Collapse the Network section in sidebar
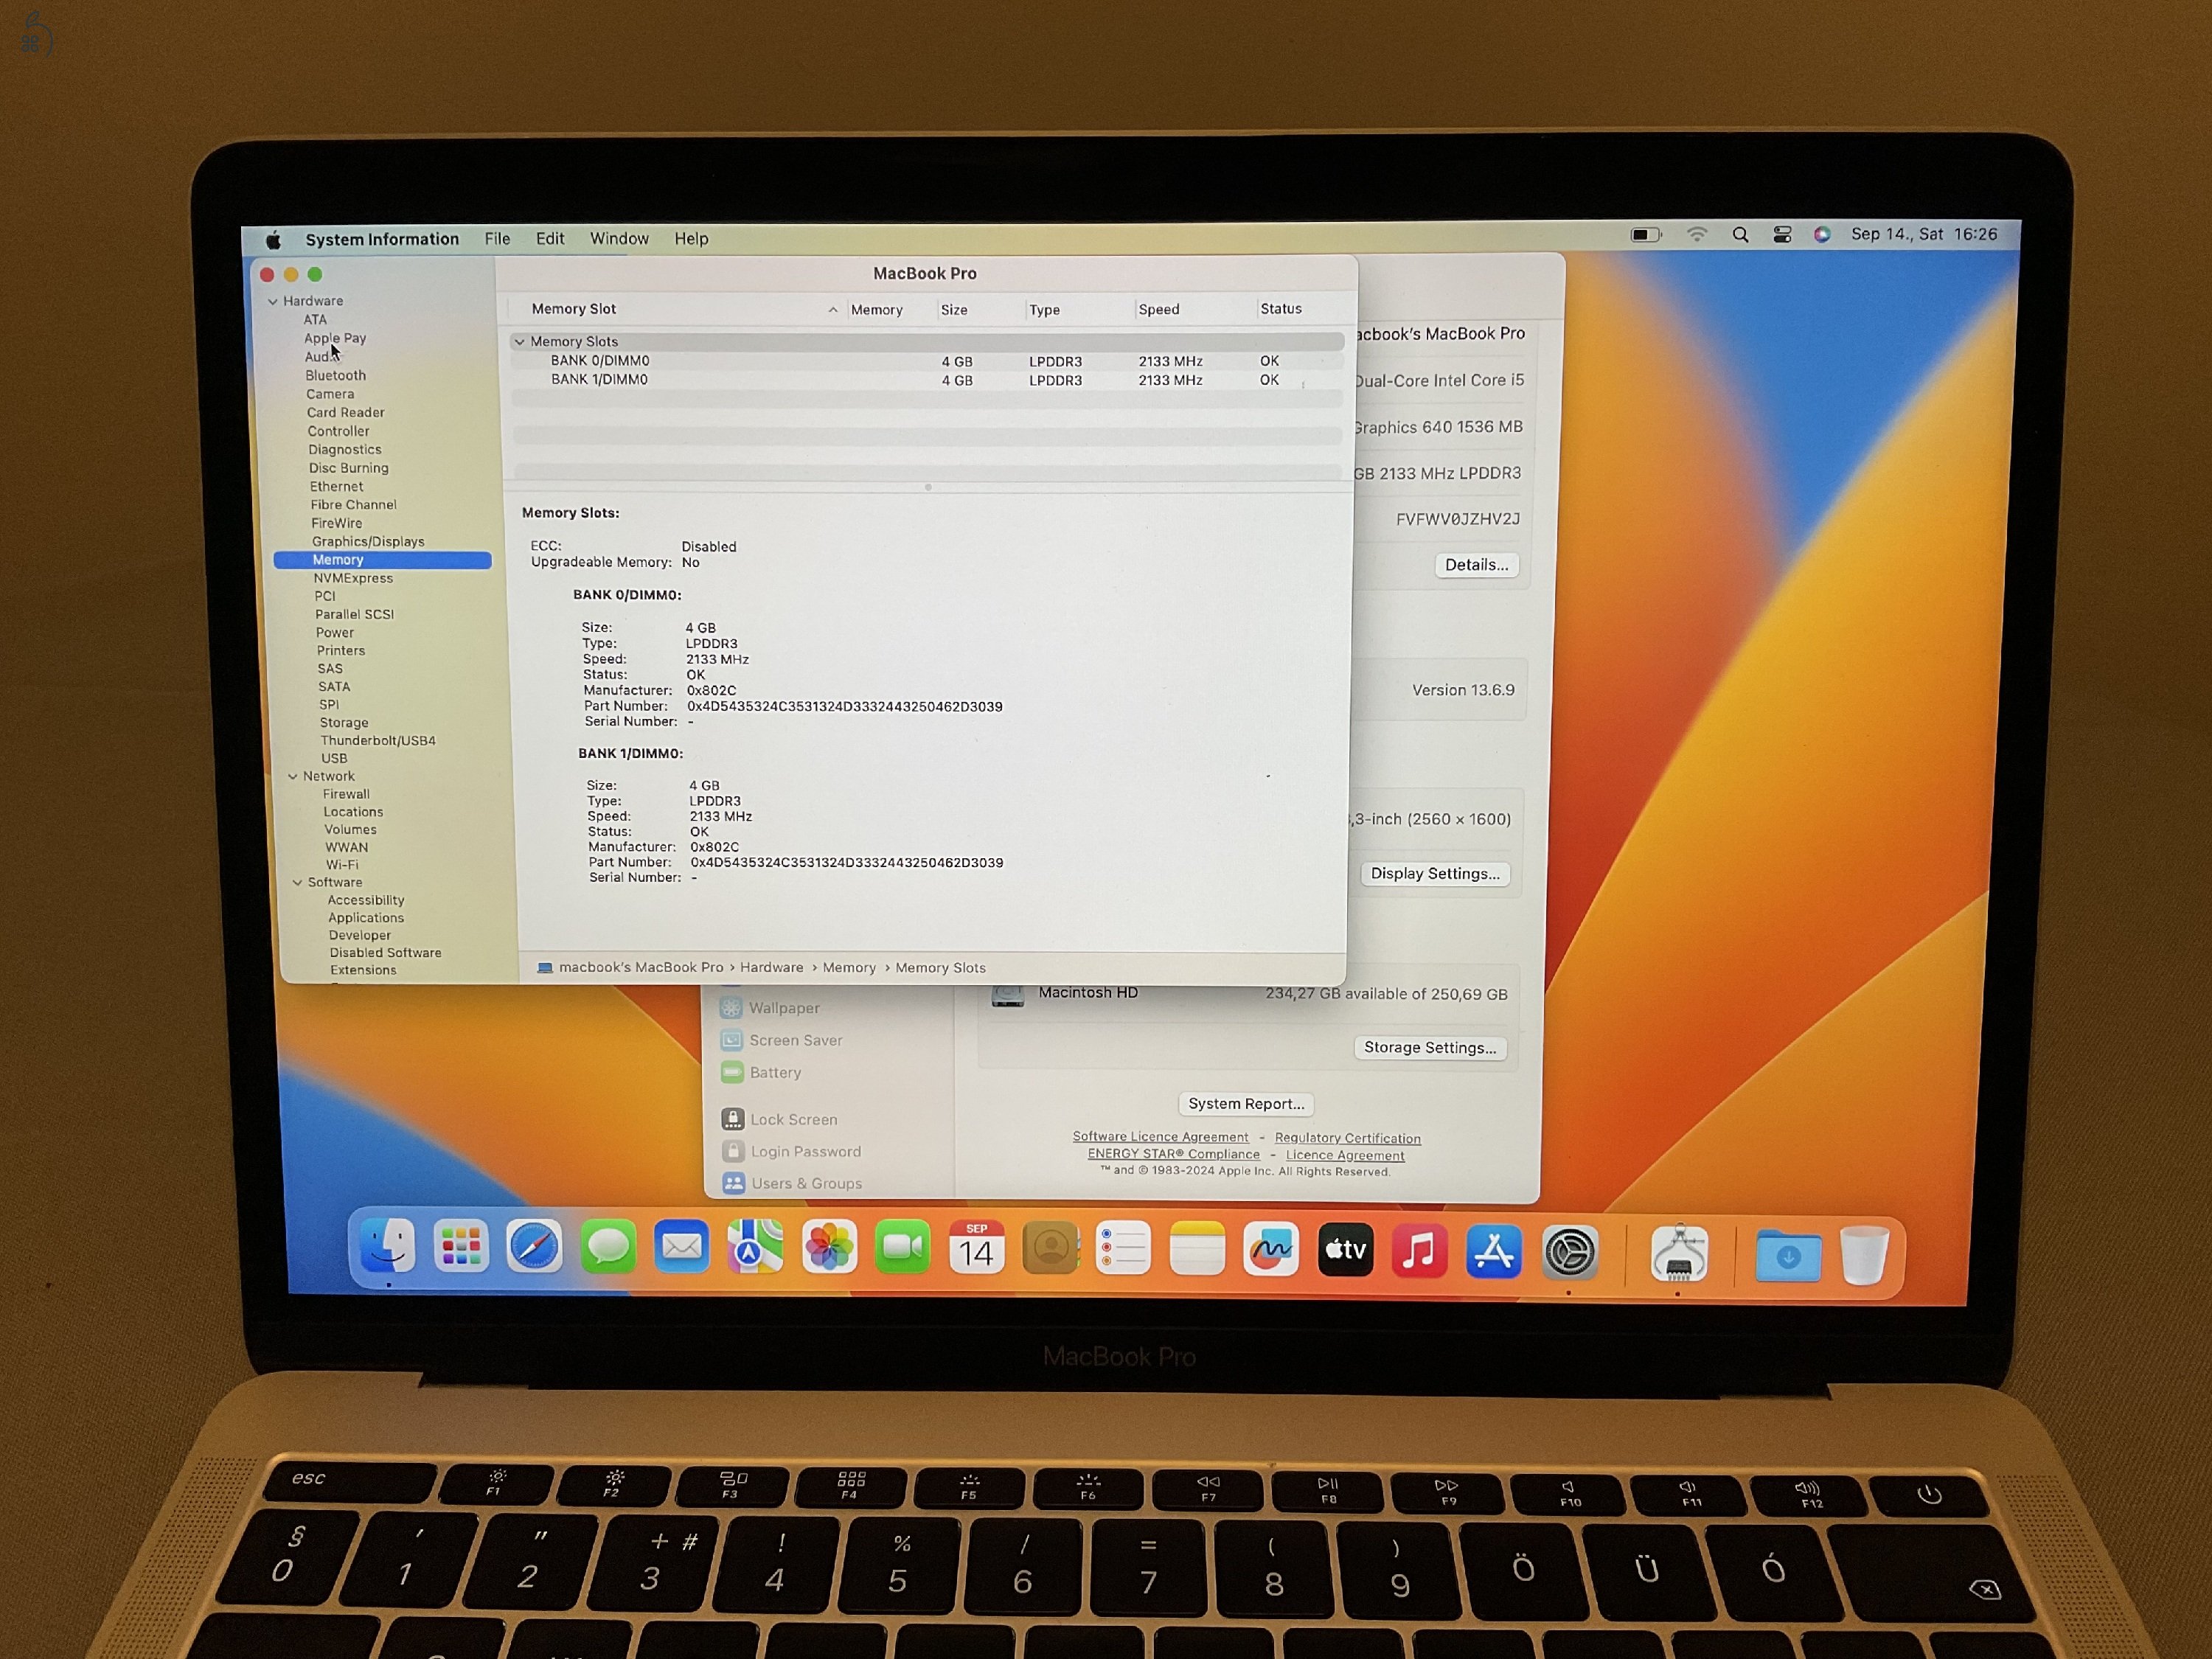Viewport: 2212px width, 1659px height. point(293,776)
